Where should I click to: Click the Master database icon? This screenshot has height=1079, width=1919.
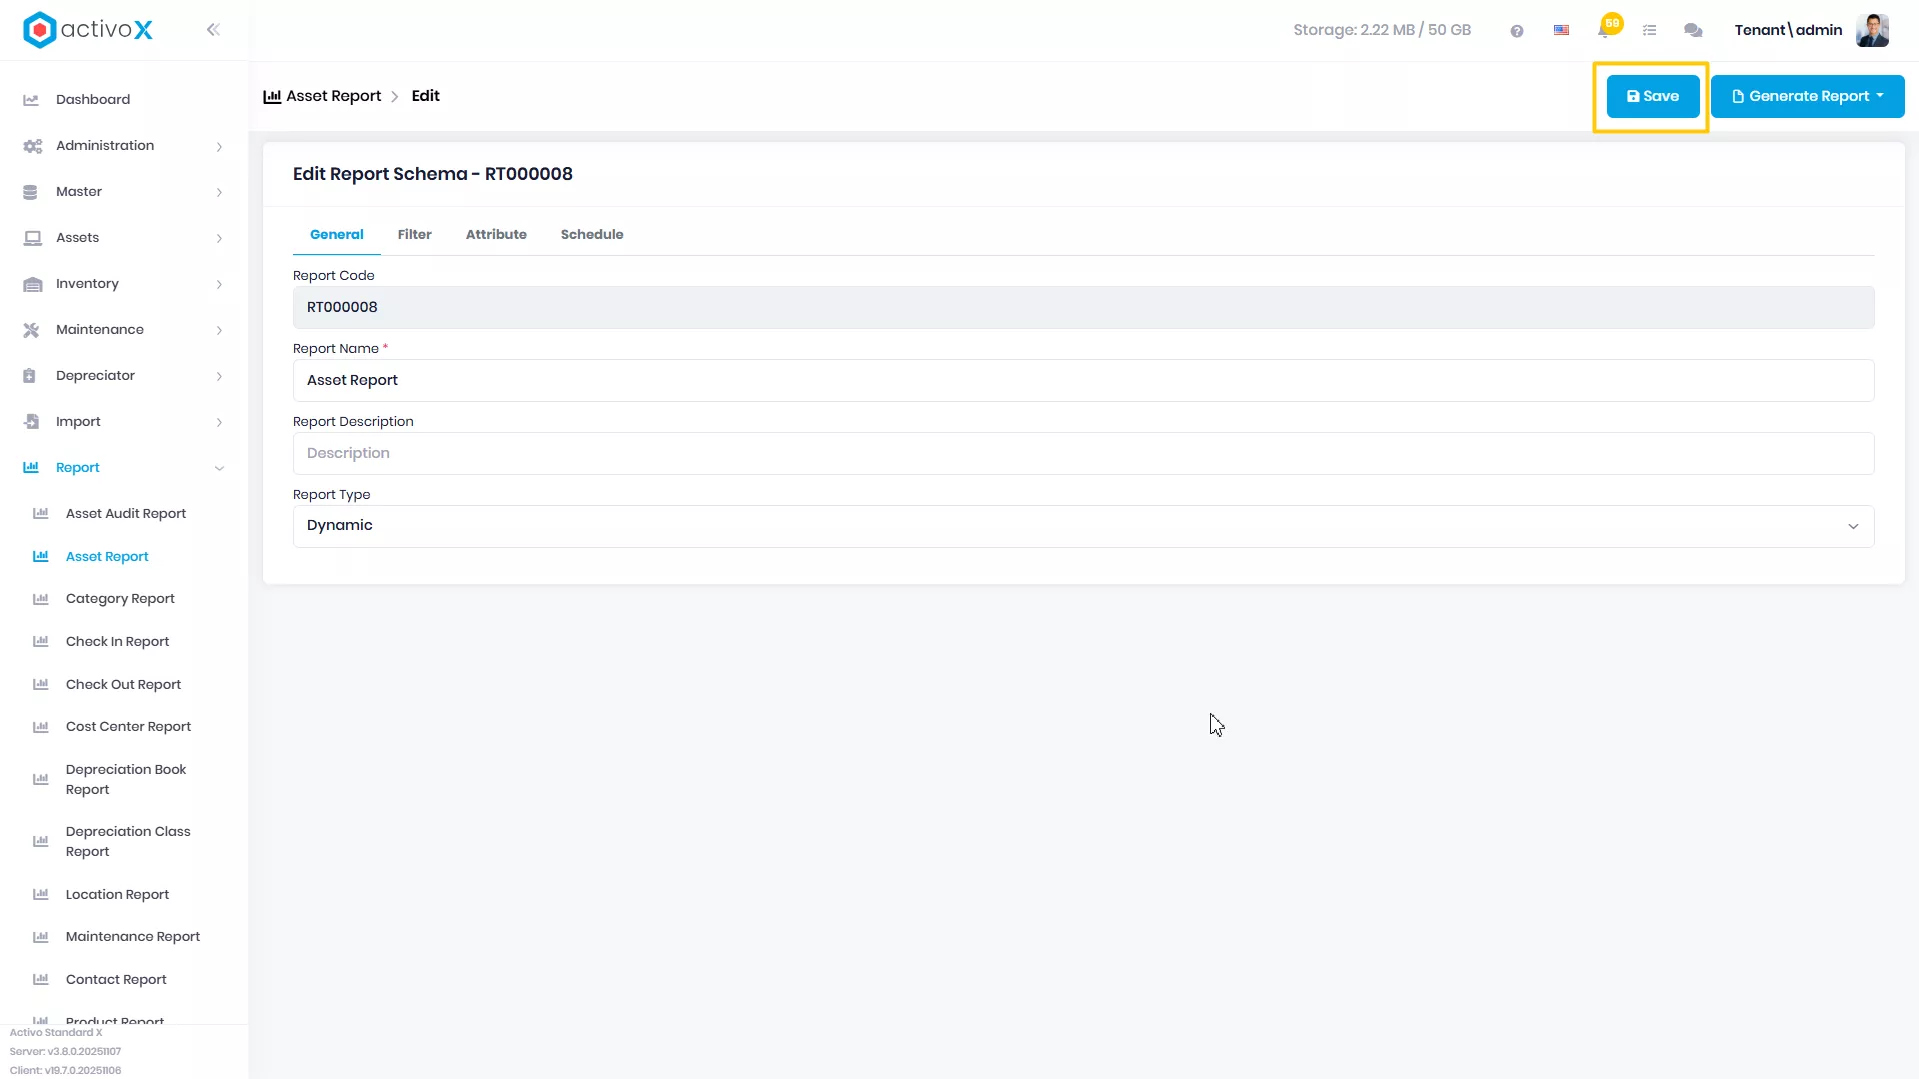[x=30, y=192]
